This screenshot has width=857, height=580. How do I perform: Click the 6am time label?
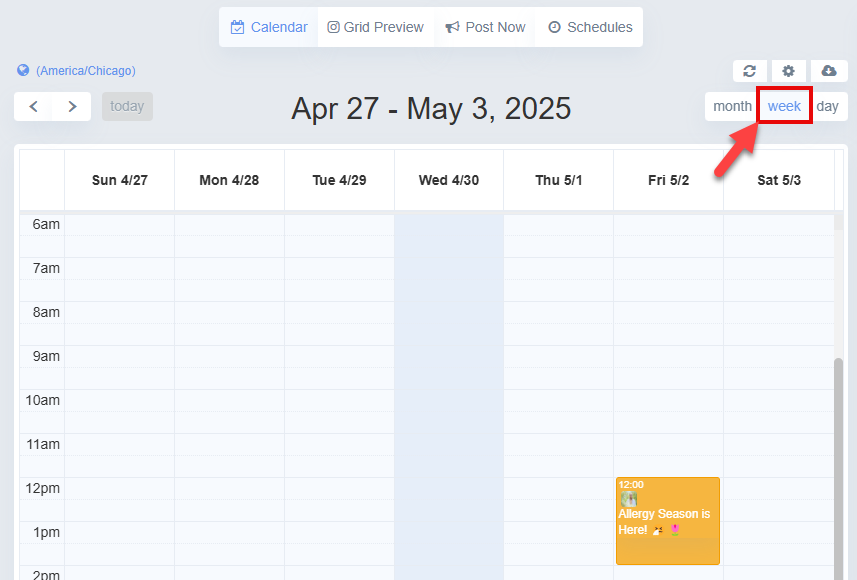[x=46, y=225]
